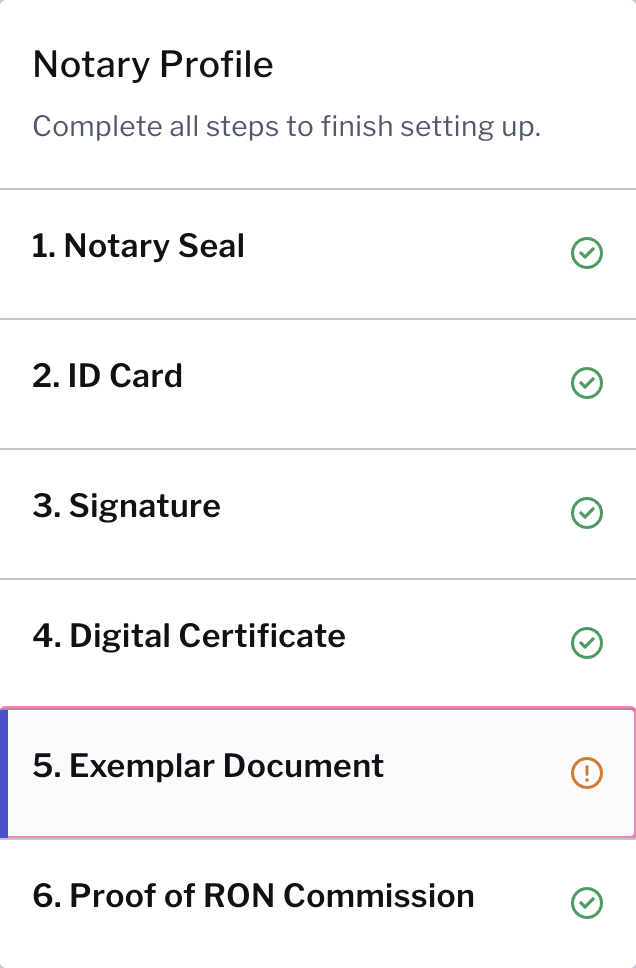Click the check icon beside Digital Certificate
Image resolution: width=636 pixels, height=968 pixels.
(x=587, y=643)
